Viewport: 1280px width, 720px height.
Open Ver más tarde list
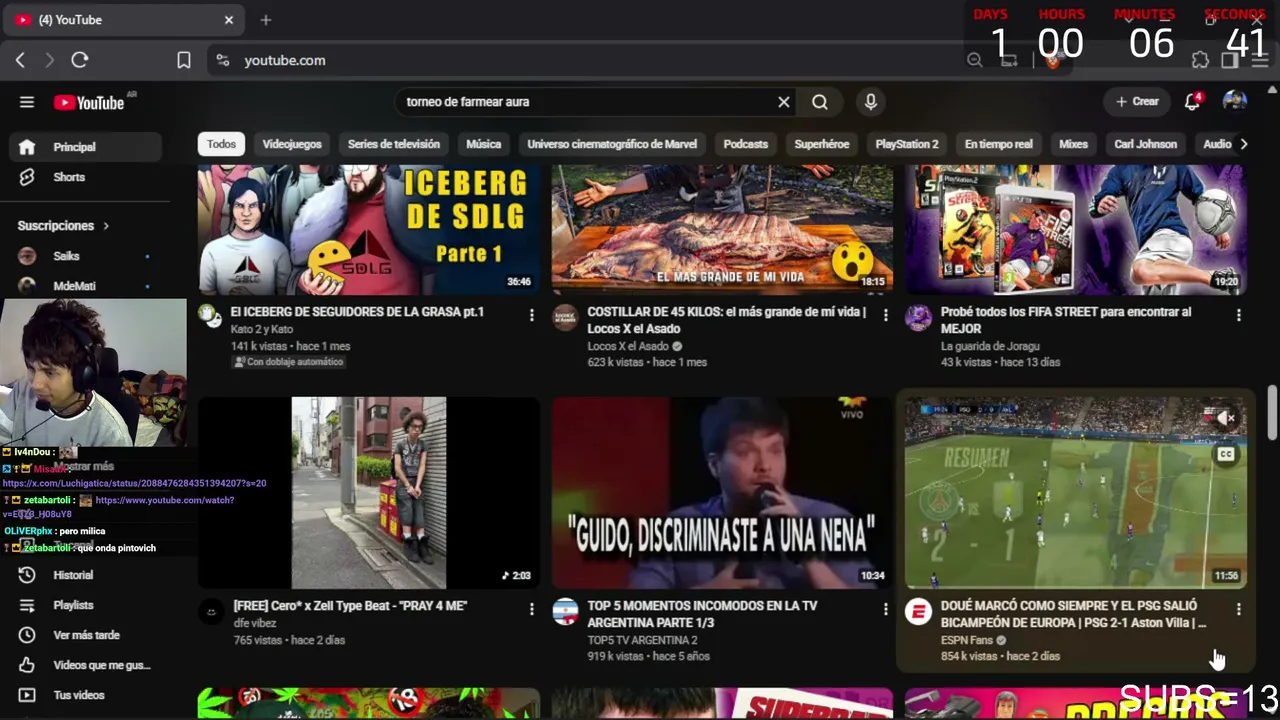(85, 635)
